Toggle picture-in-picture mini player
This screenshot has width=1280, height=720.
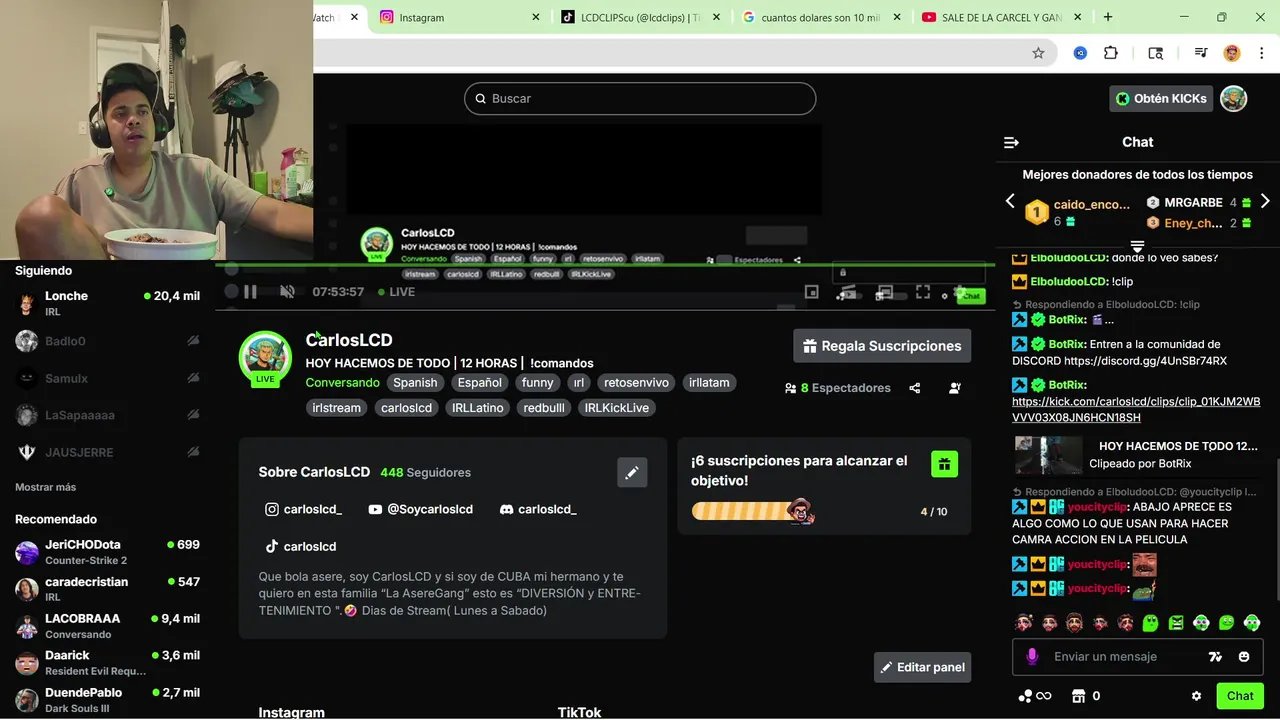[x=811, y=292]
